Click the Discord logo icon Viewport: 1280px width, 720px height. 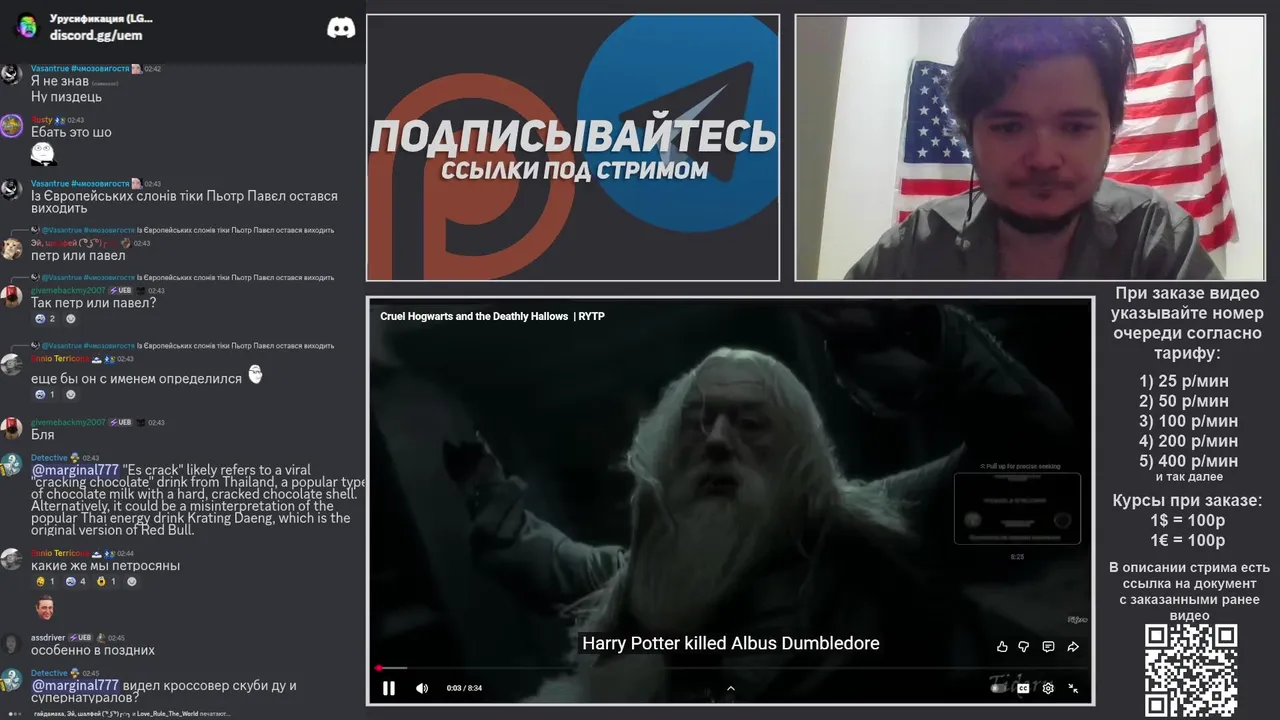click(x=341, y=28)
